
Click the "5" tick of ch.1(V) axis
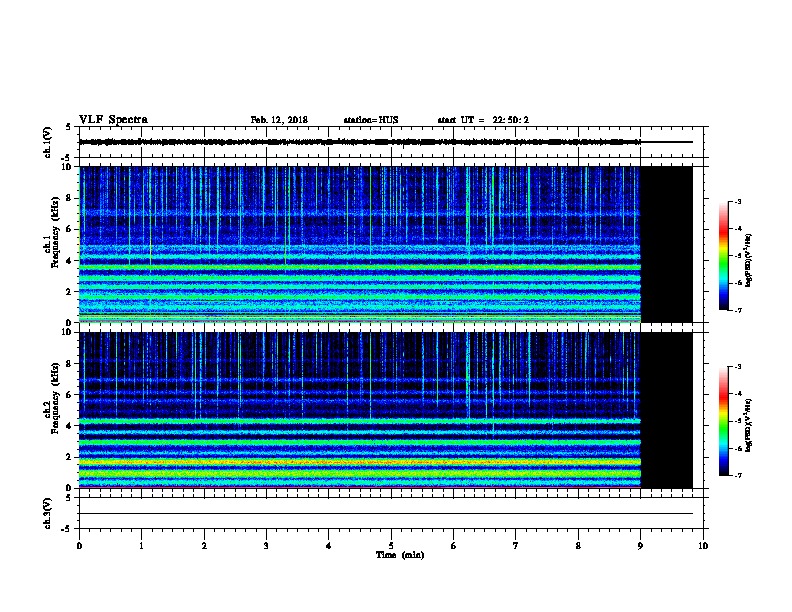pyautogui.click(x=69, y=127)
